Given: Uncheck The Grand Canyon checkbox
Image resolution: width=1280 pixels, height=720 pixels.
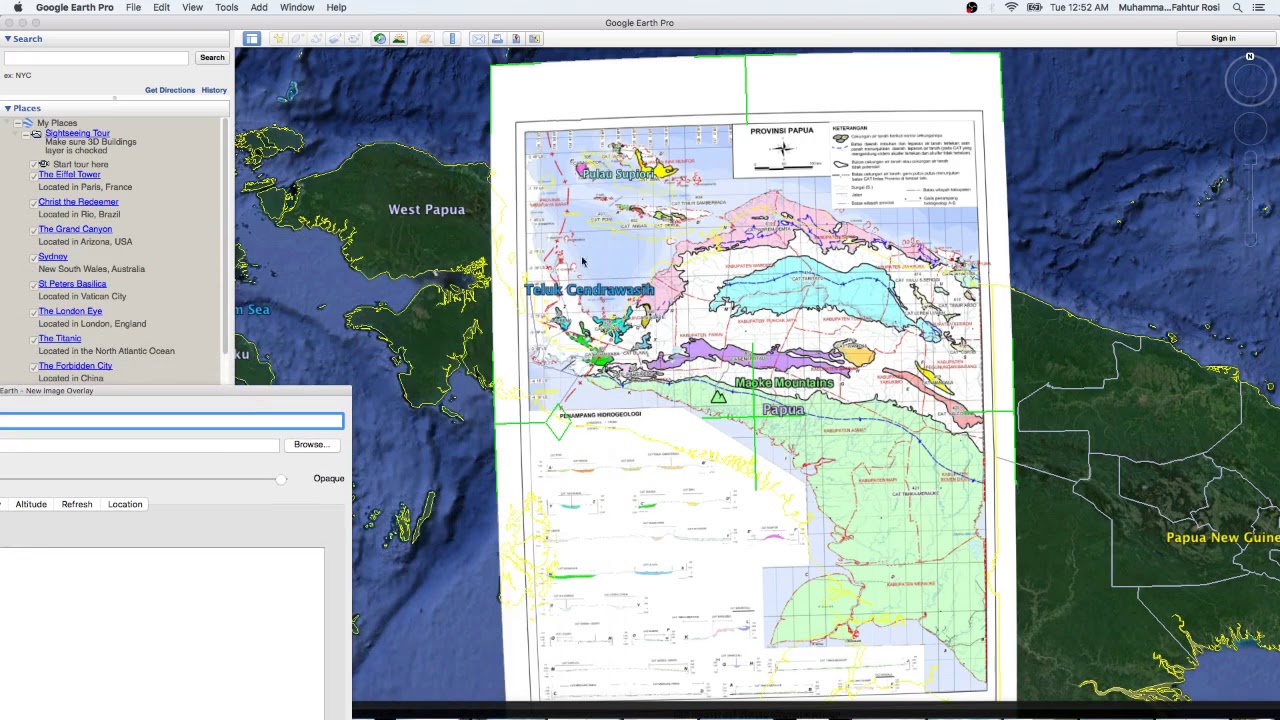Looking at the screenshot, I should (x=33, y=230).
